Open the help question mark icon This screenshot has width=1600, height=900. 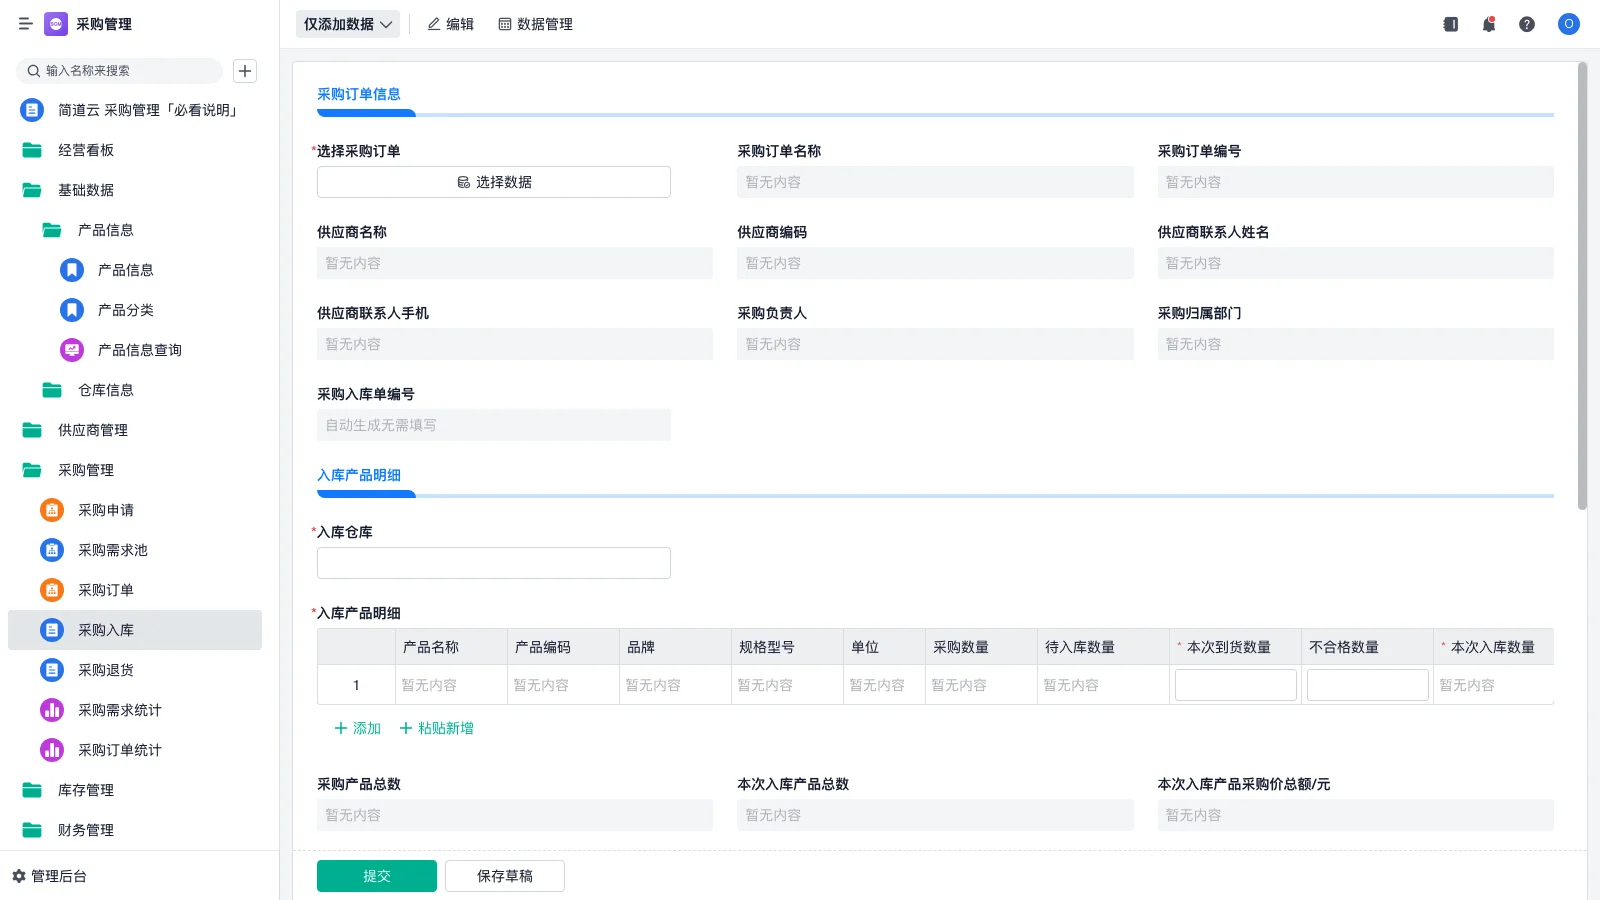[1527, 24]
